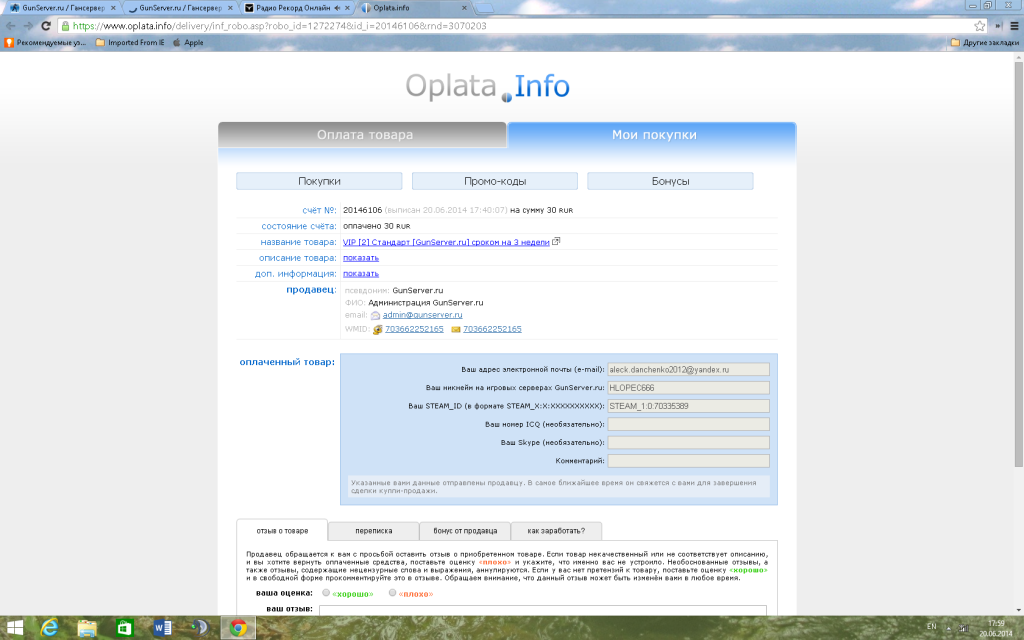Open File Explorer from the taskbar
The width and height of the screenshot is (1024, 640).
coord(87,628)
